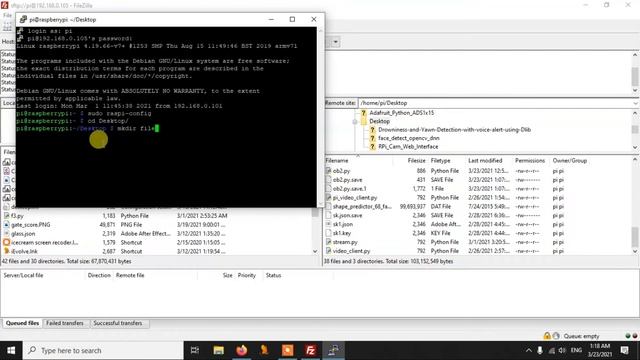Viewport: 640px width, 360px height.
Task: Click remote tree scroll-down arrow
Action: [635, 147]
